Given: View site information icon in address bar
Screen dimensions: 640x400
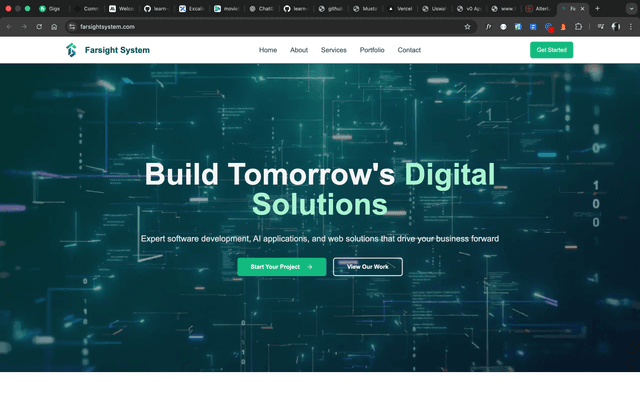Looking at the screenshot, I should 72,27.
